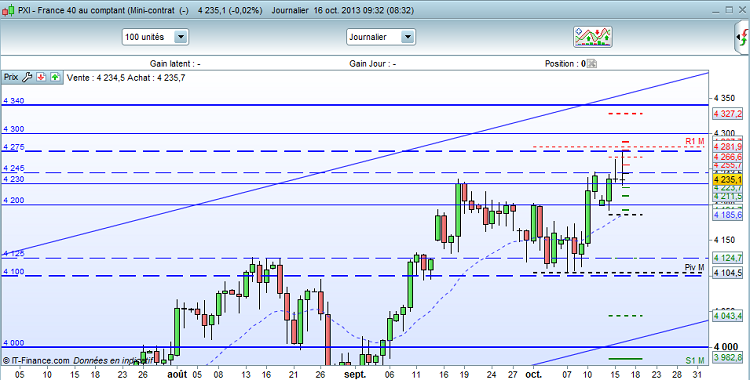Image resolution: width=750 pixels, height=380 pixels.
Task: Click the IT-Finance.com copyright text
Action: click(x=36, y=360)
